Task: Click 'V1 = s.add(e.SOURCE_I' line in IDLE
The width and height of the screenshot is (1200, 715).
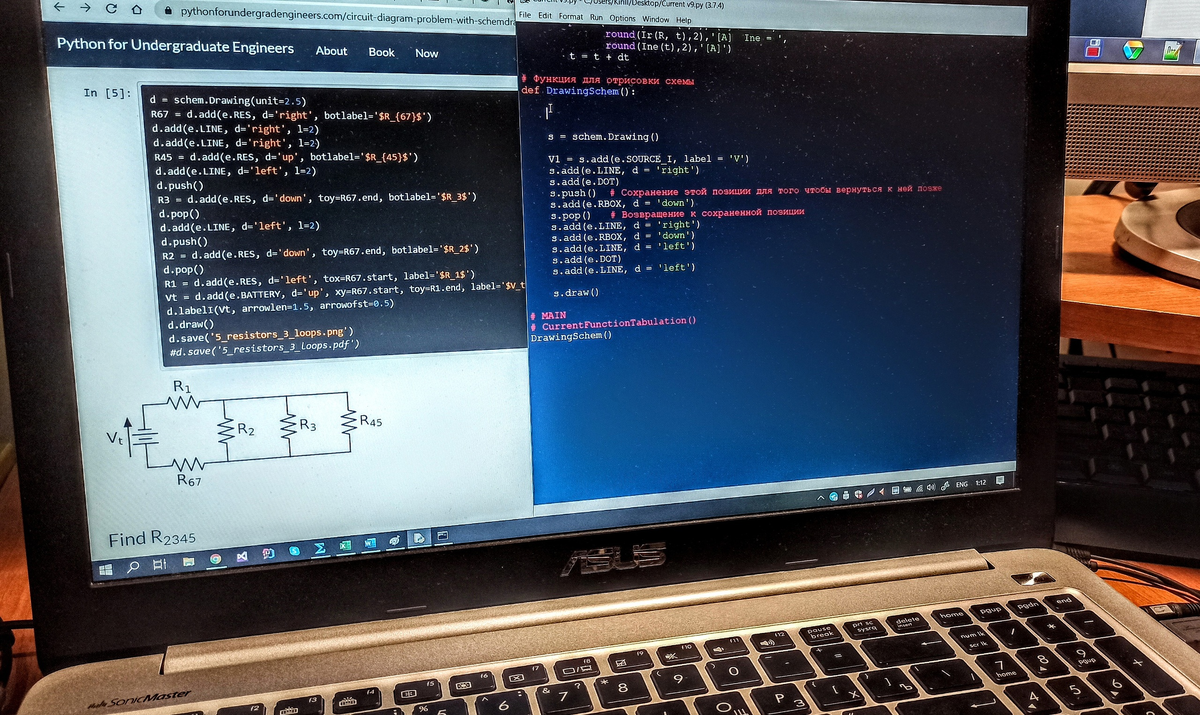Action: 648,158
